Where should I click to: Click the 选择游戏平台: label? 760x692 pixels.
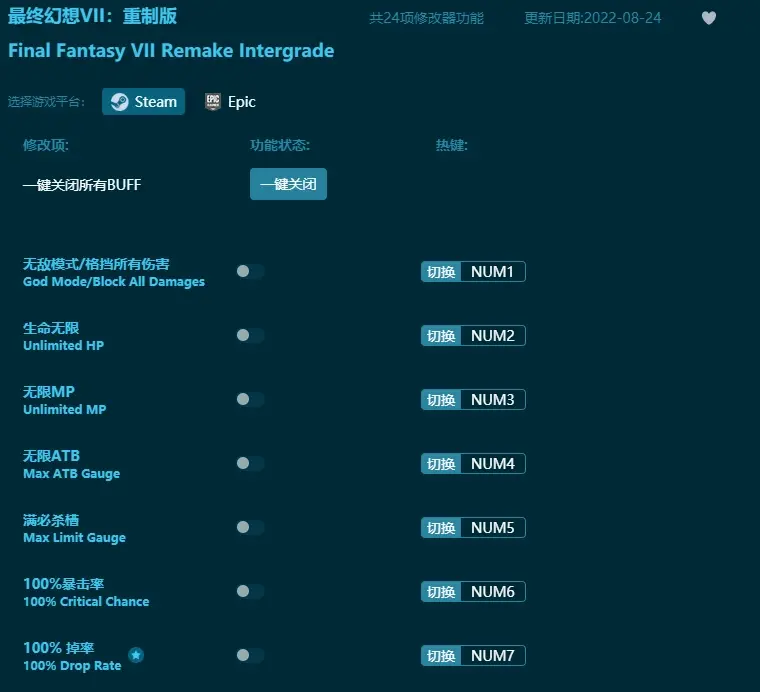[x=47, y=102]
